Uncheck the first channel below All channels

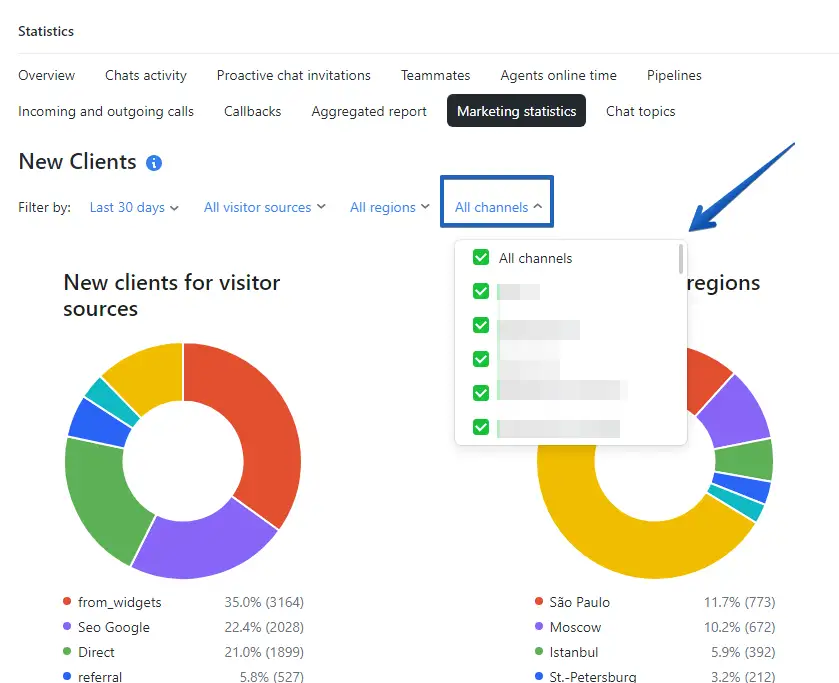(481, 291)
